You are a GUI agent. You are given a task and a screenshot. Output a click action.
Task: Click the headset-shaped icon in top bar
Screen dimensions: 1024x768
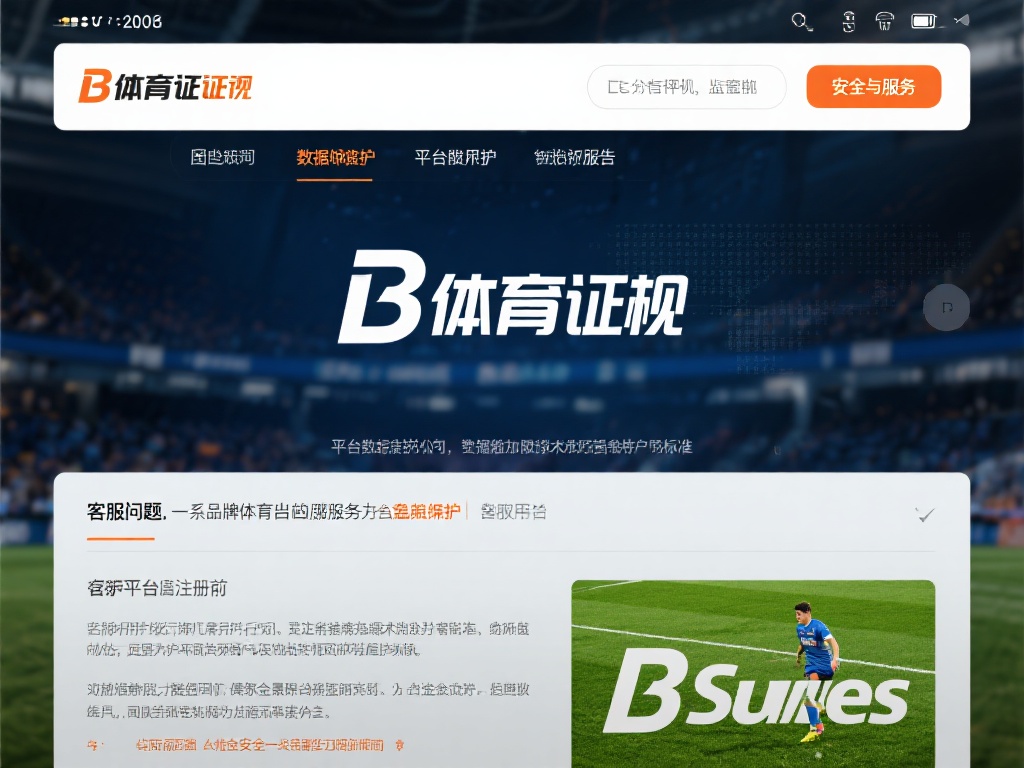[885, 22]
